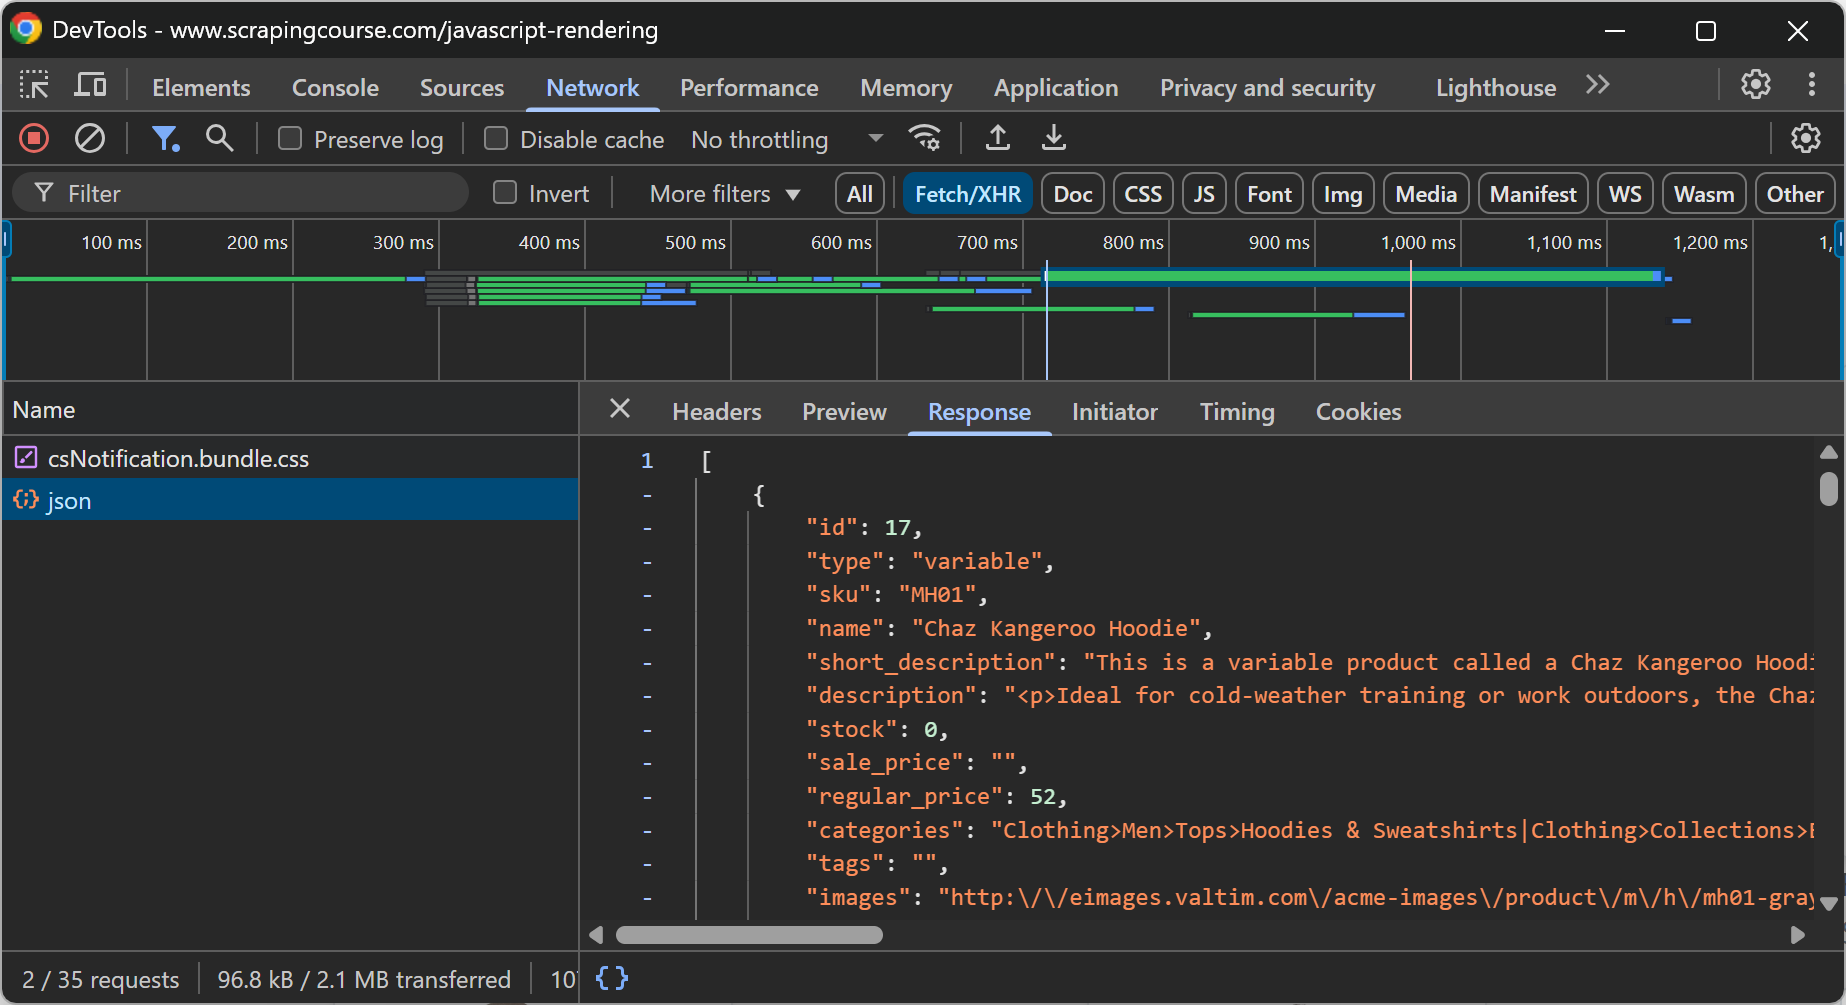Open the No throttling dropdown
The image size is (1846, 1005).
coord(787,139)
